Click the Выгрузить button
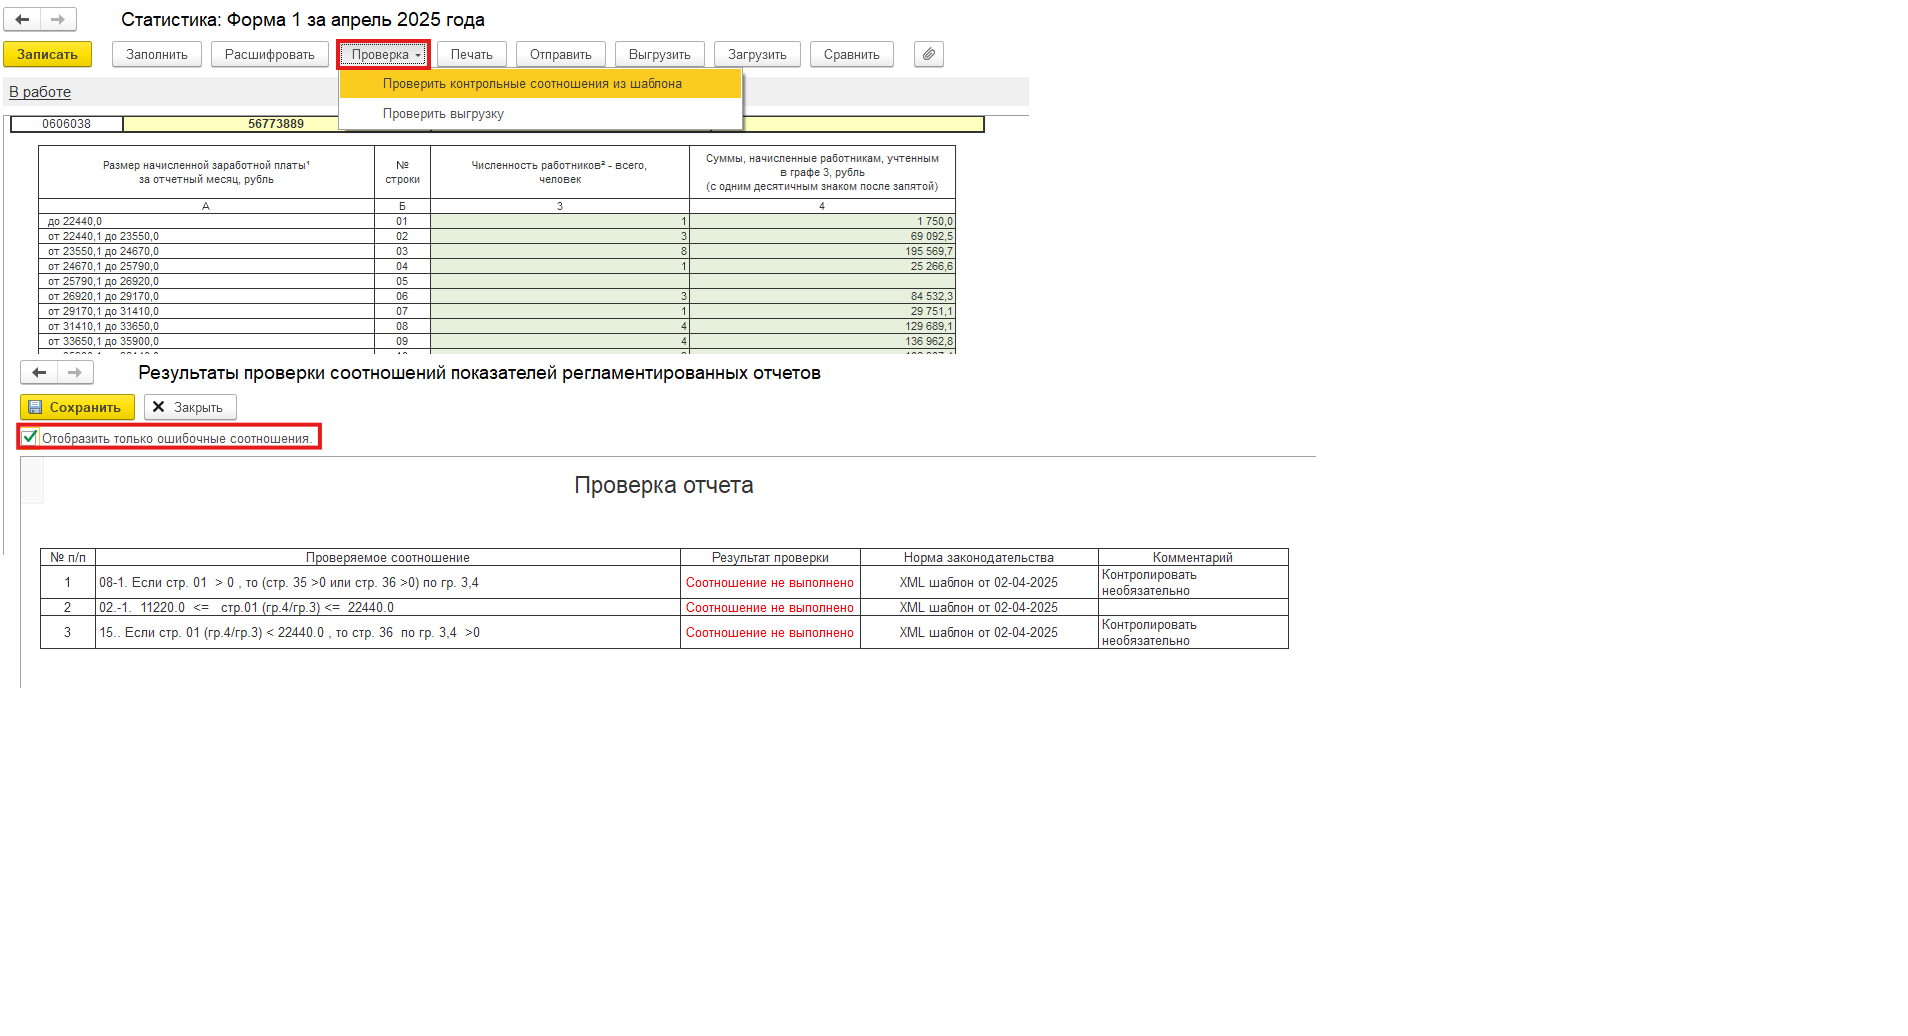 pyautogui.click(x=660, y=54)
